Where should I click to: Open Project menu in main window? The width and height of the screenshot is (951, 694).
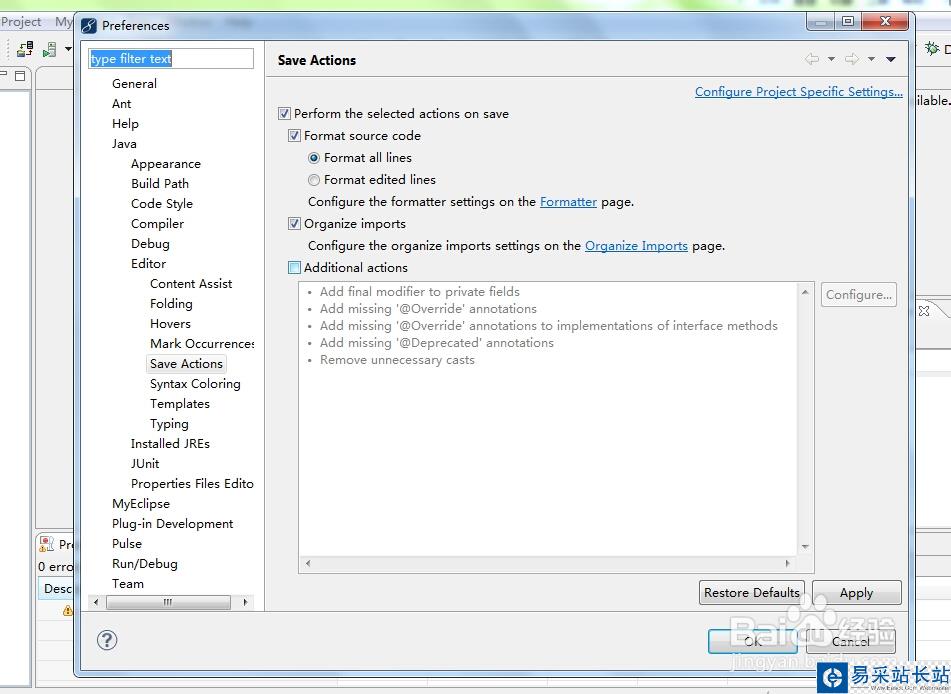21,22
